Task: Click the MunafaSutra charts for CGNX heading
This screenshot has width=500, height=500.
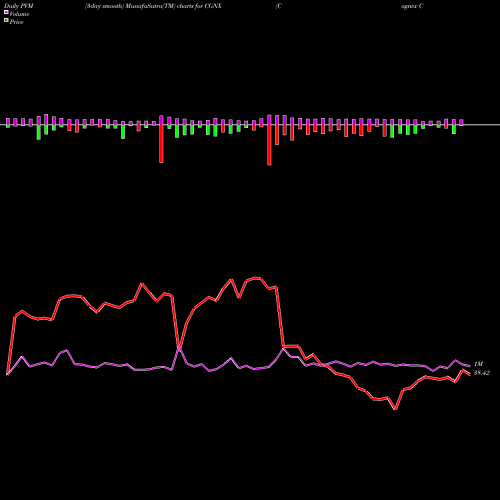Action: point(153,6)
